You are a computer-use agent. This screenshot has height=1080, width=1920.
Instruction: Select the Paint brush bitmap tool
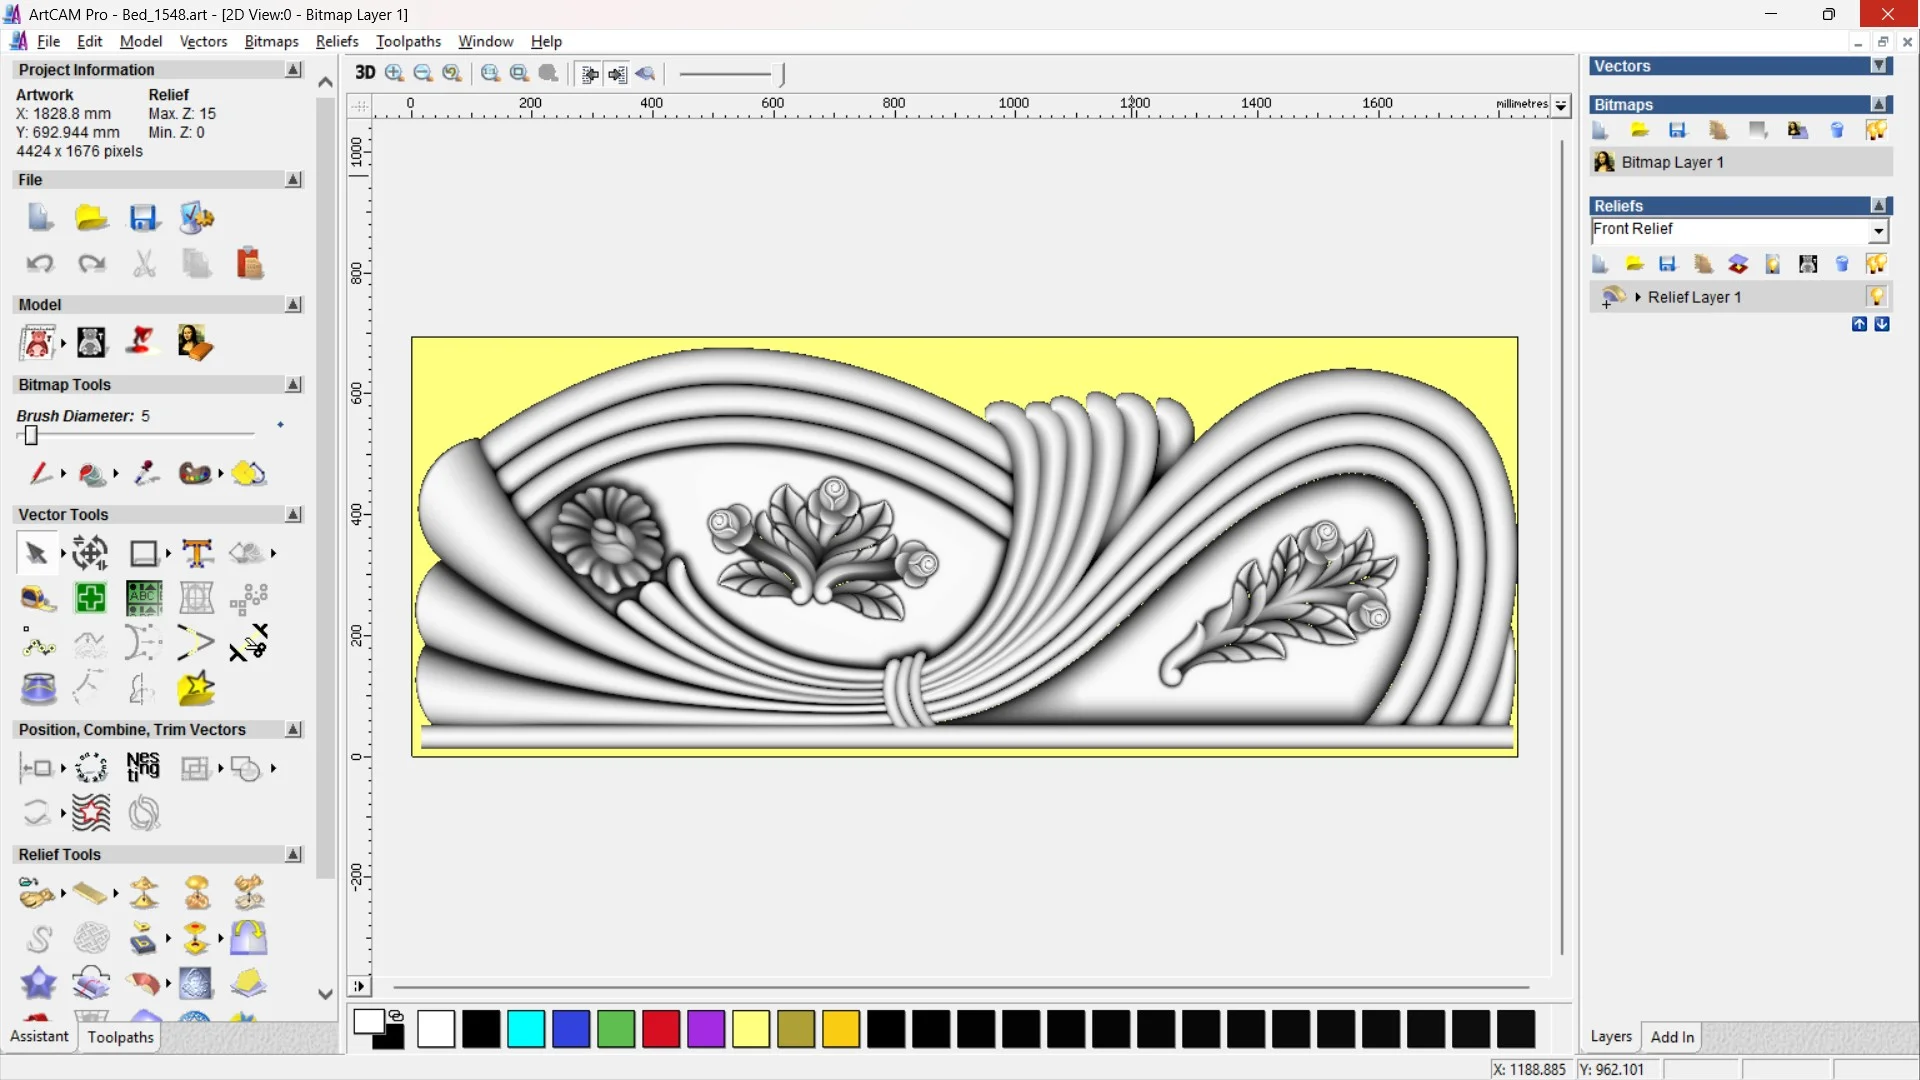40,473
